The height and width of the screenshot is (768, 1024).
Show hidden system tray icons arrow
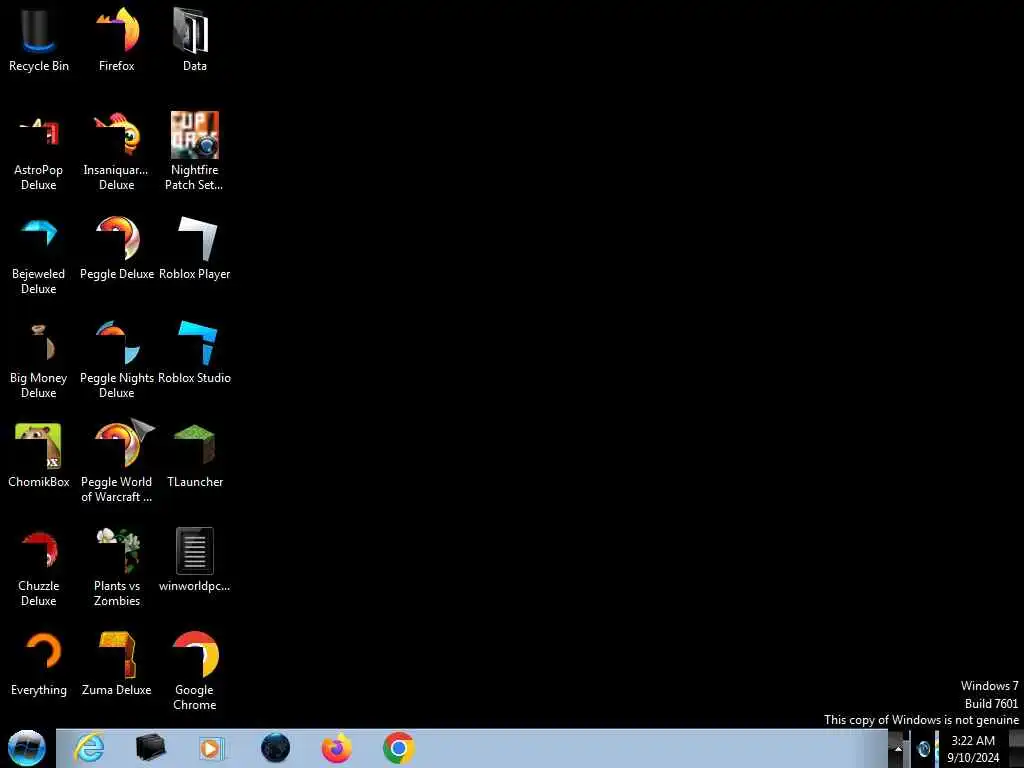(x=898, y=748)
